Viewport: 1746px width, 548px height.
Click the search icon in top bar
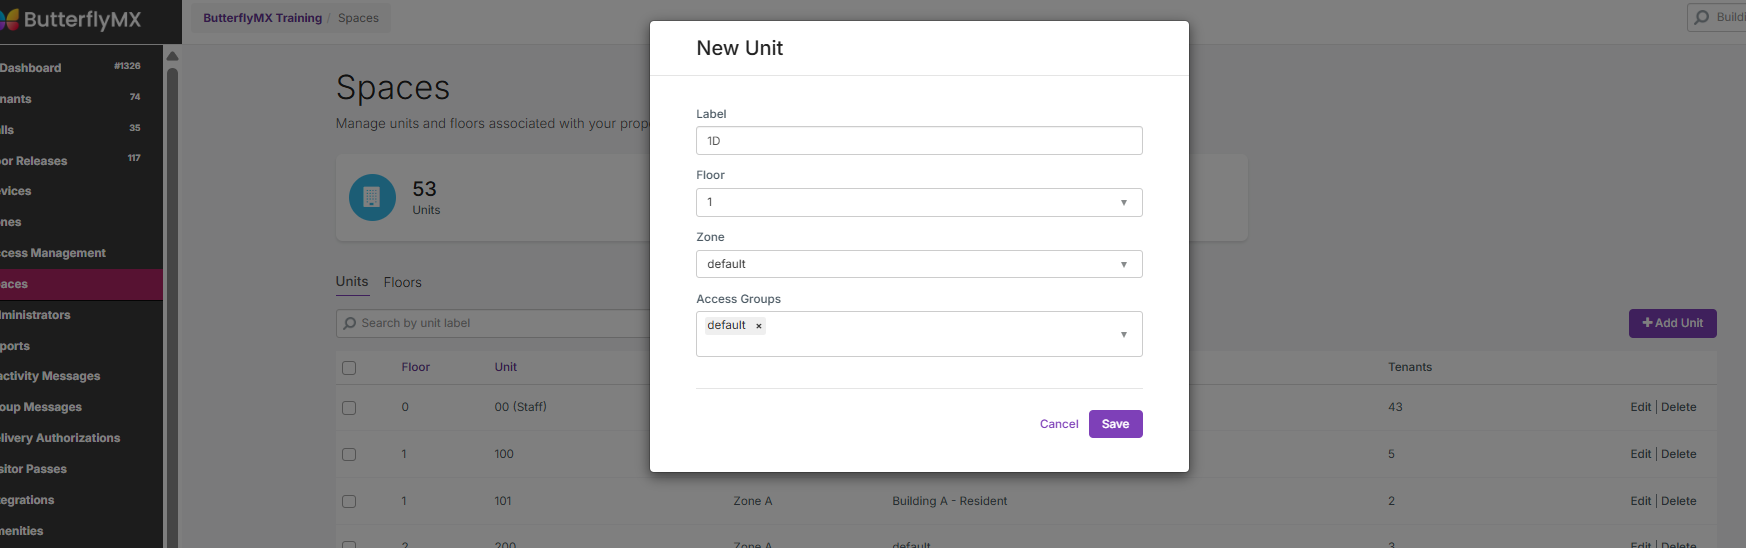point(1702,17)
